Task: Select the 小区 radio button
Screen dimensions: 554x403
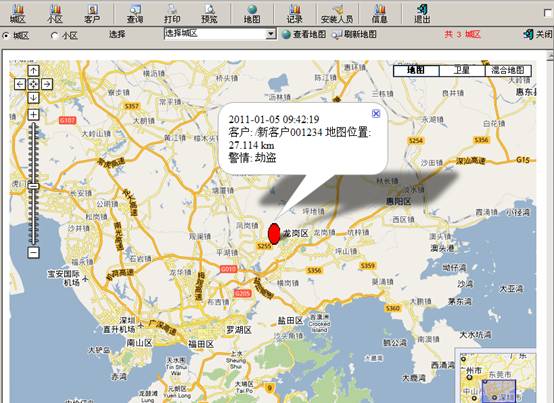Action: (x=54, y=35)
